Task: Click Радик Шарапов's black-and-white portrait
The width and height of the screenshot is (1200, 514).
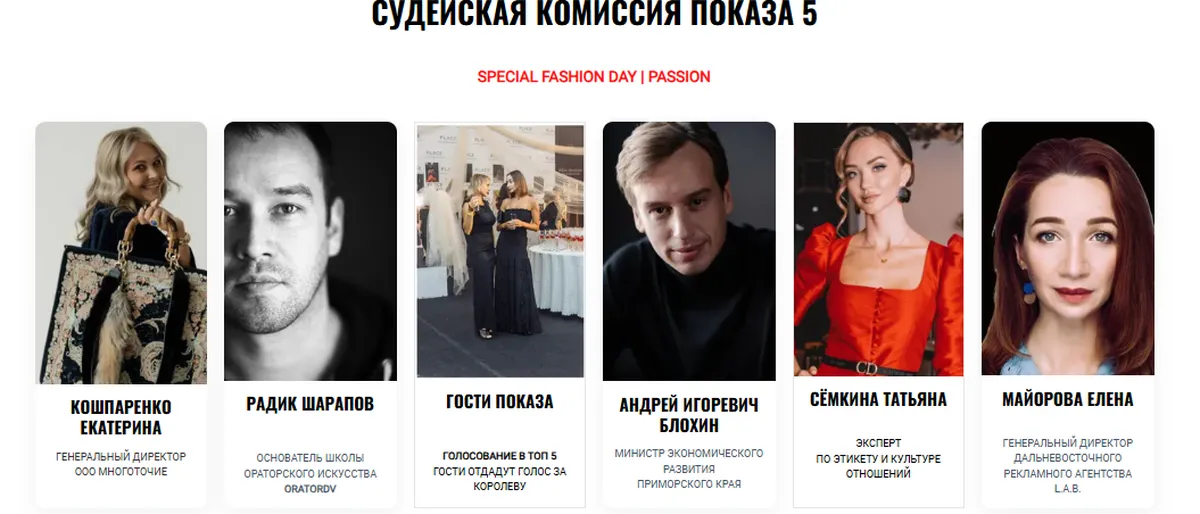Action: 310,251
